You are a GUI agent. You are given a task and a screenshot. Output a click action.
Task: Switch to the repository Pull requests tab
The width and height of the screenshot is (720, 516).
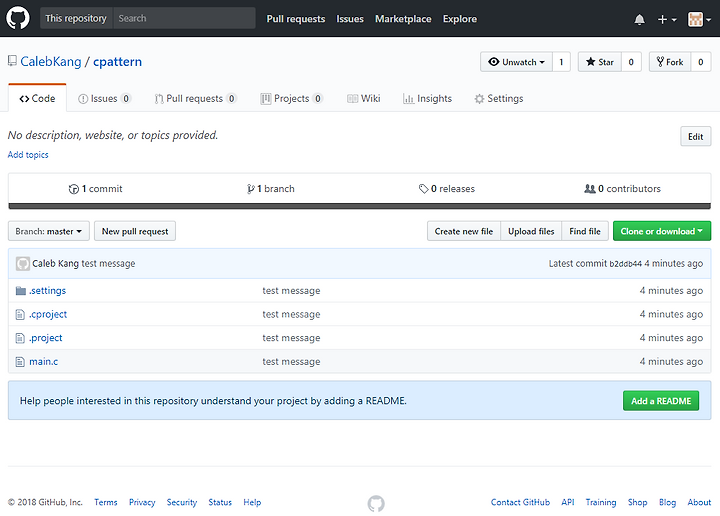coord(195,98)
